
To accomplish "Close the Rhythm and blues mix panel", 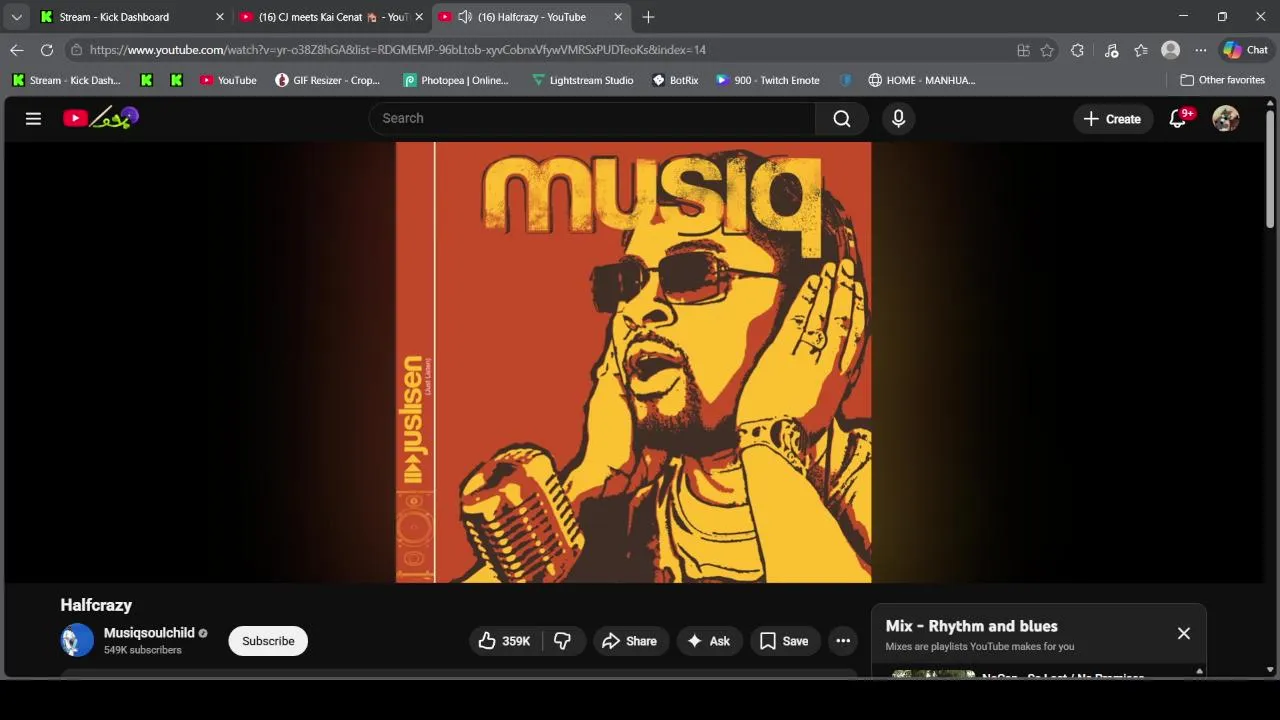I will 1184,633.
